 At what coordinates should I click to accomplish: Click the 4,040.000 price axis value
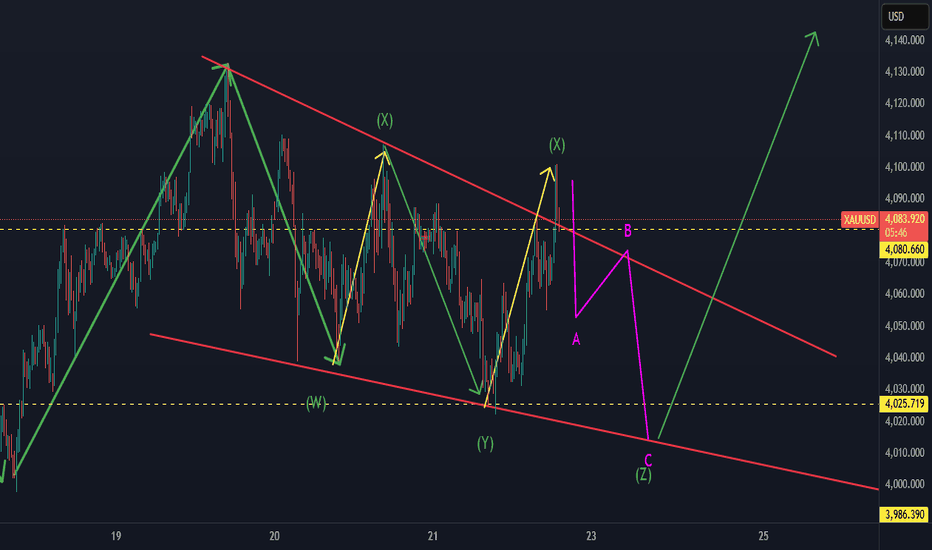click(x=904, y=357)
